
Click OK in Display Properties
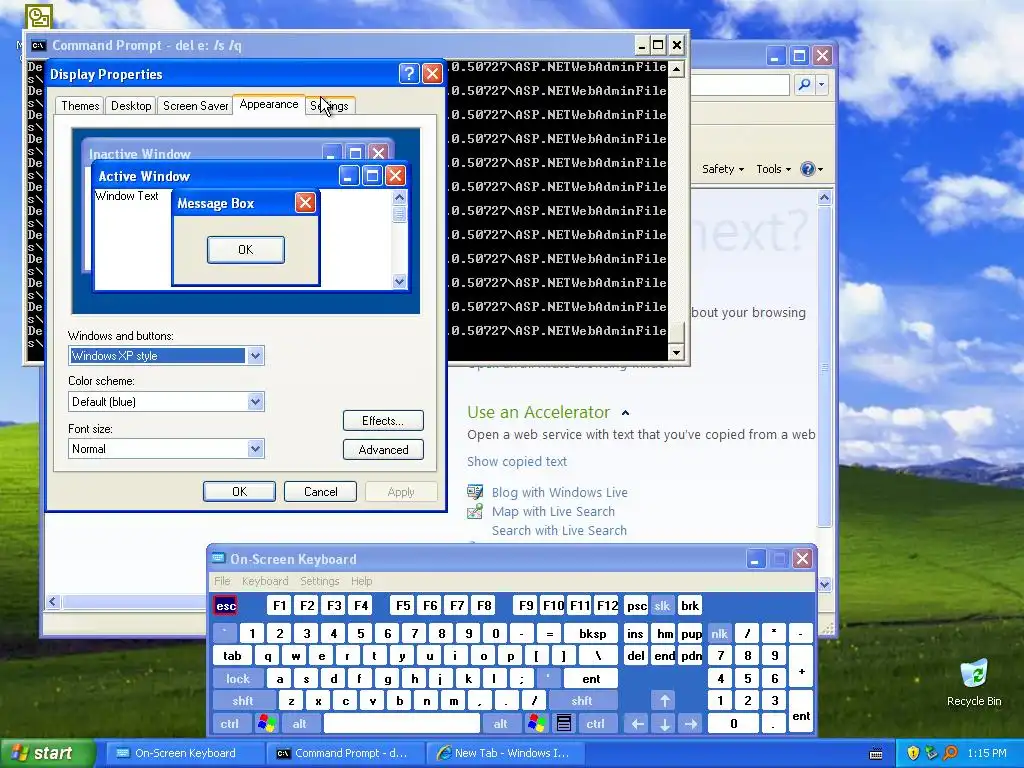pos(239,492)
